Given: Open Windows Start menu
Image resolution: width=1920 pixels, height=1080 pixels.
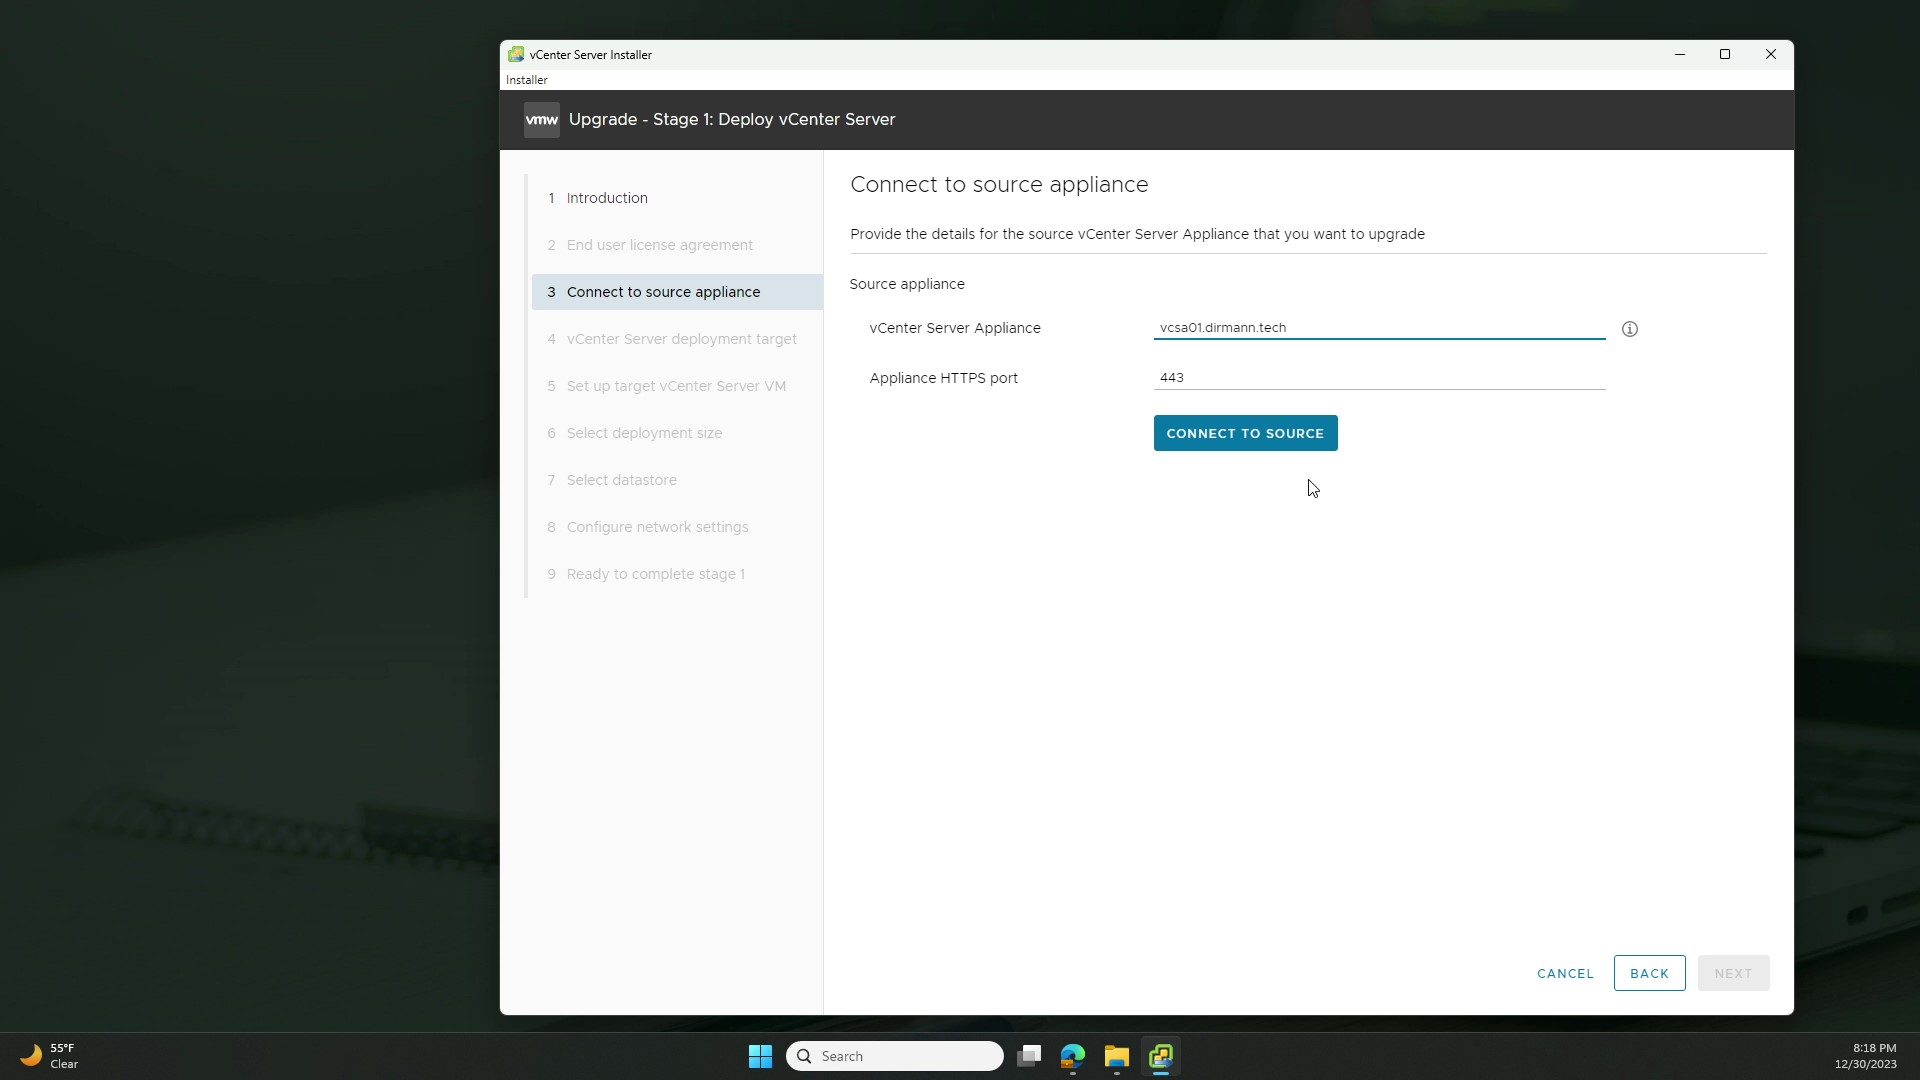Looking at the screenshot, I should [x=760, y=1056].
